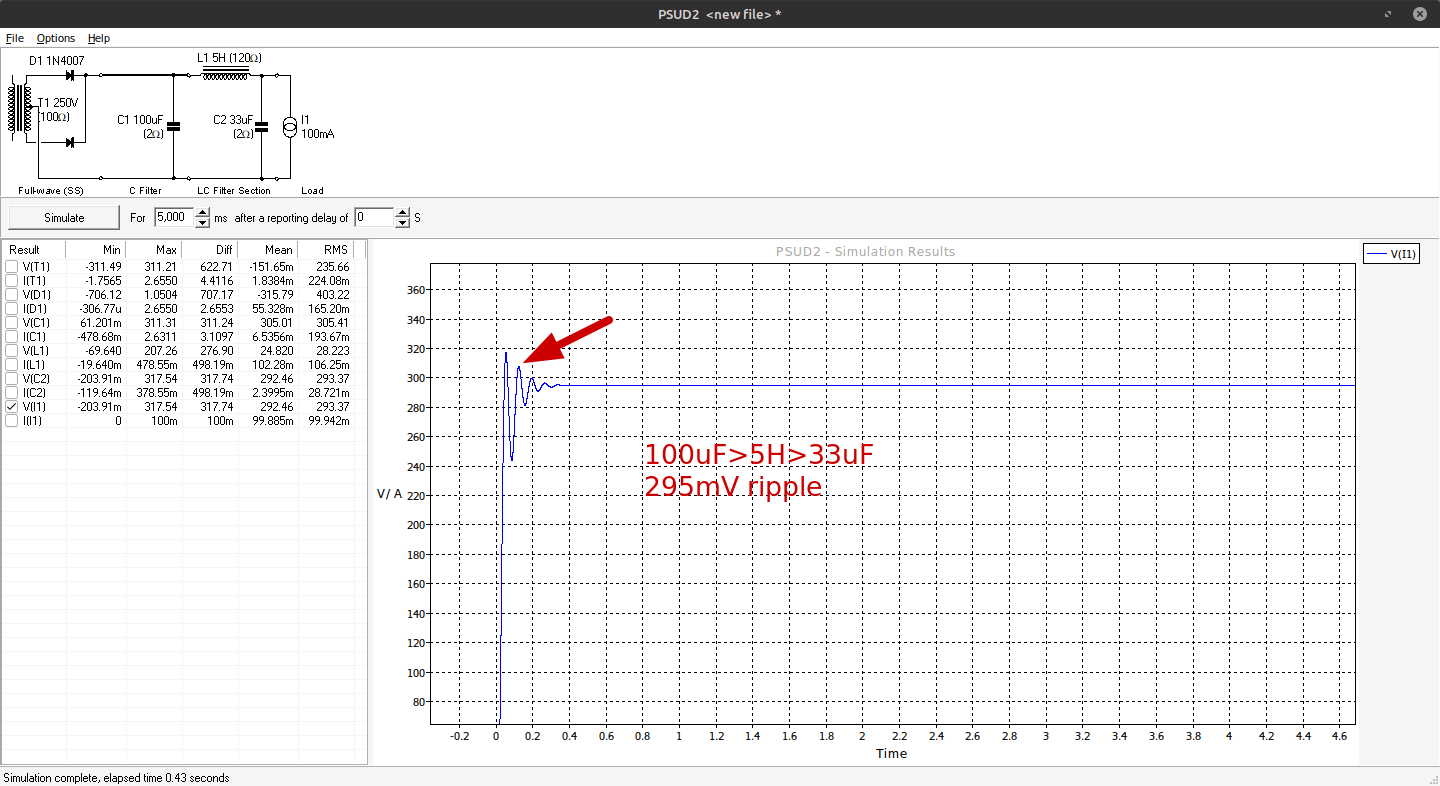Click the Diff column header
The height and width of the screenshot is (786, 1440).
click(210, 250)
